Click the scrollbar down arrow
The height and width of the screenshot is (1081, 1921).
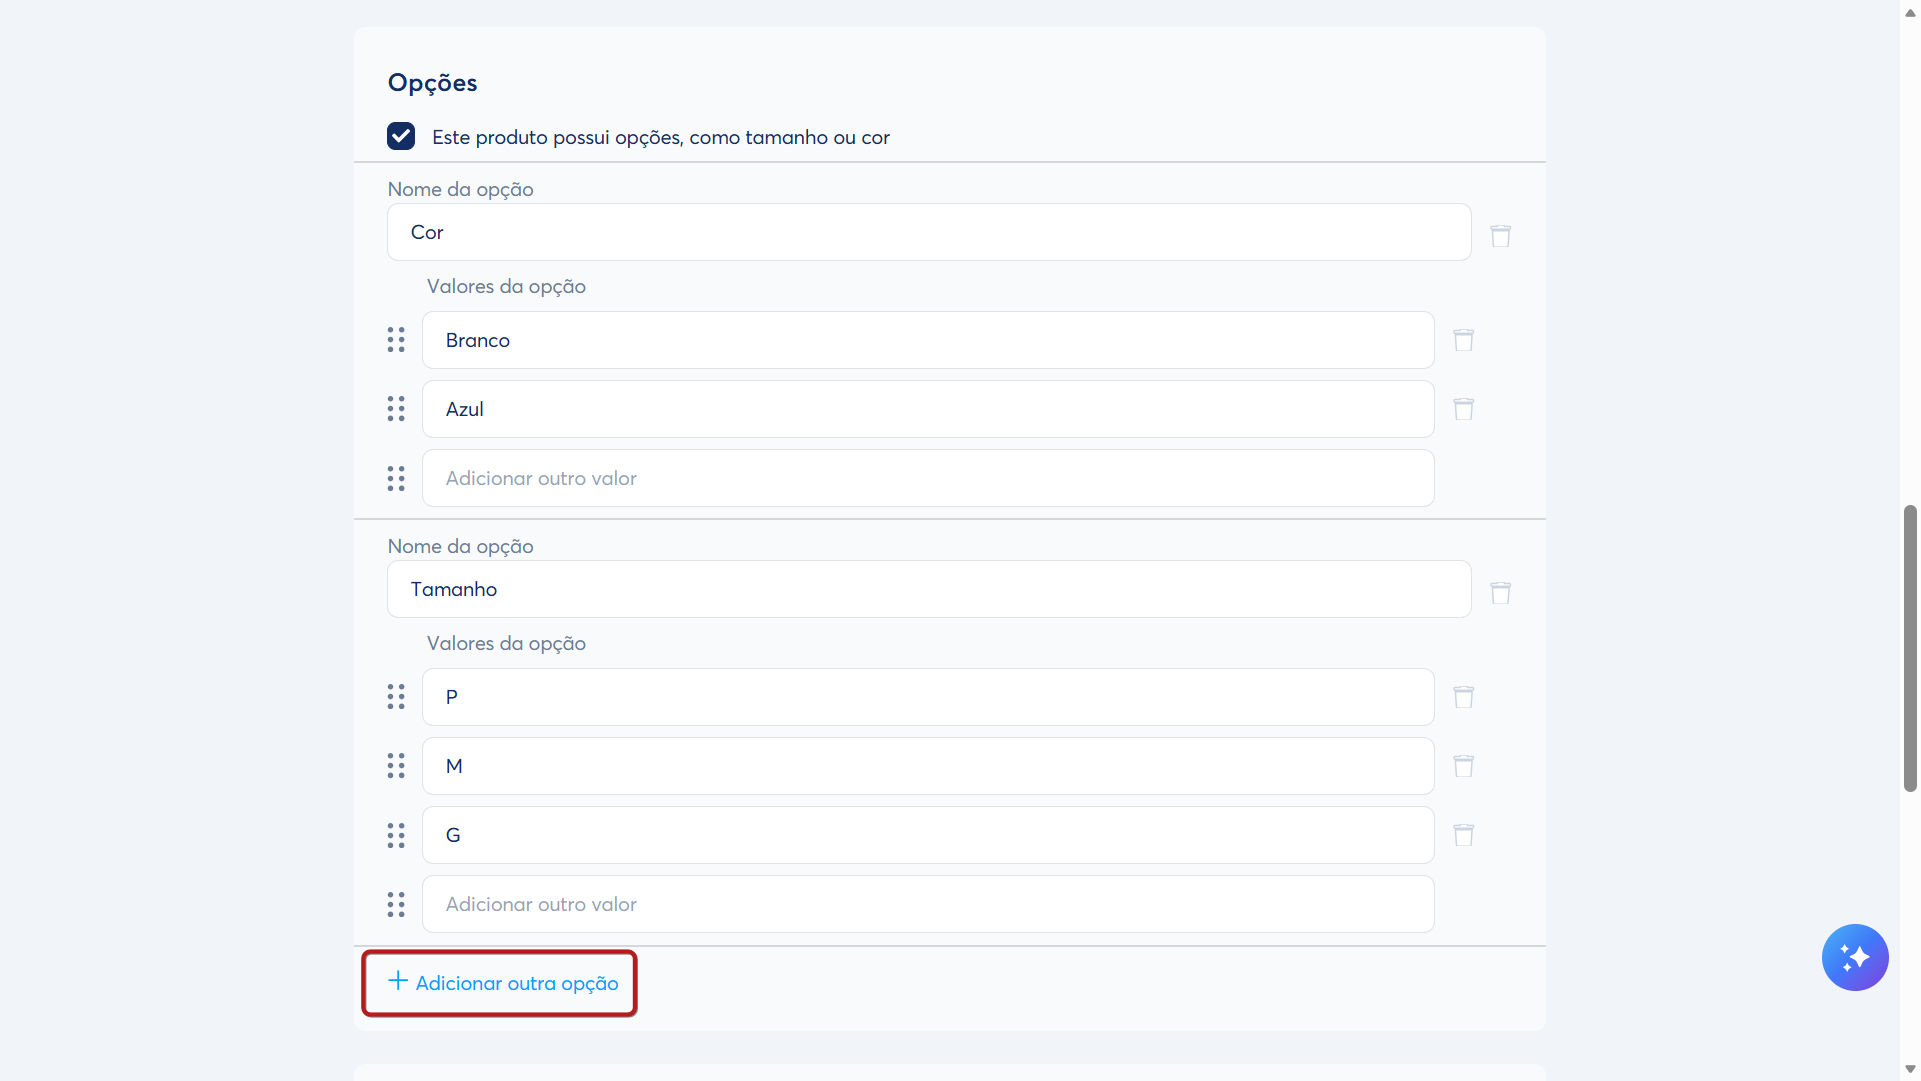(1910, 1069)
